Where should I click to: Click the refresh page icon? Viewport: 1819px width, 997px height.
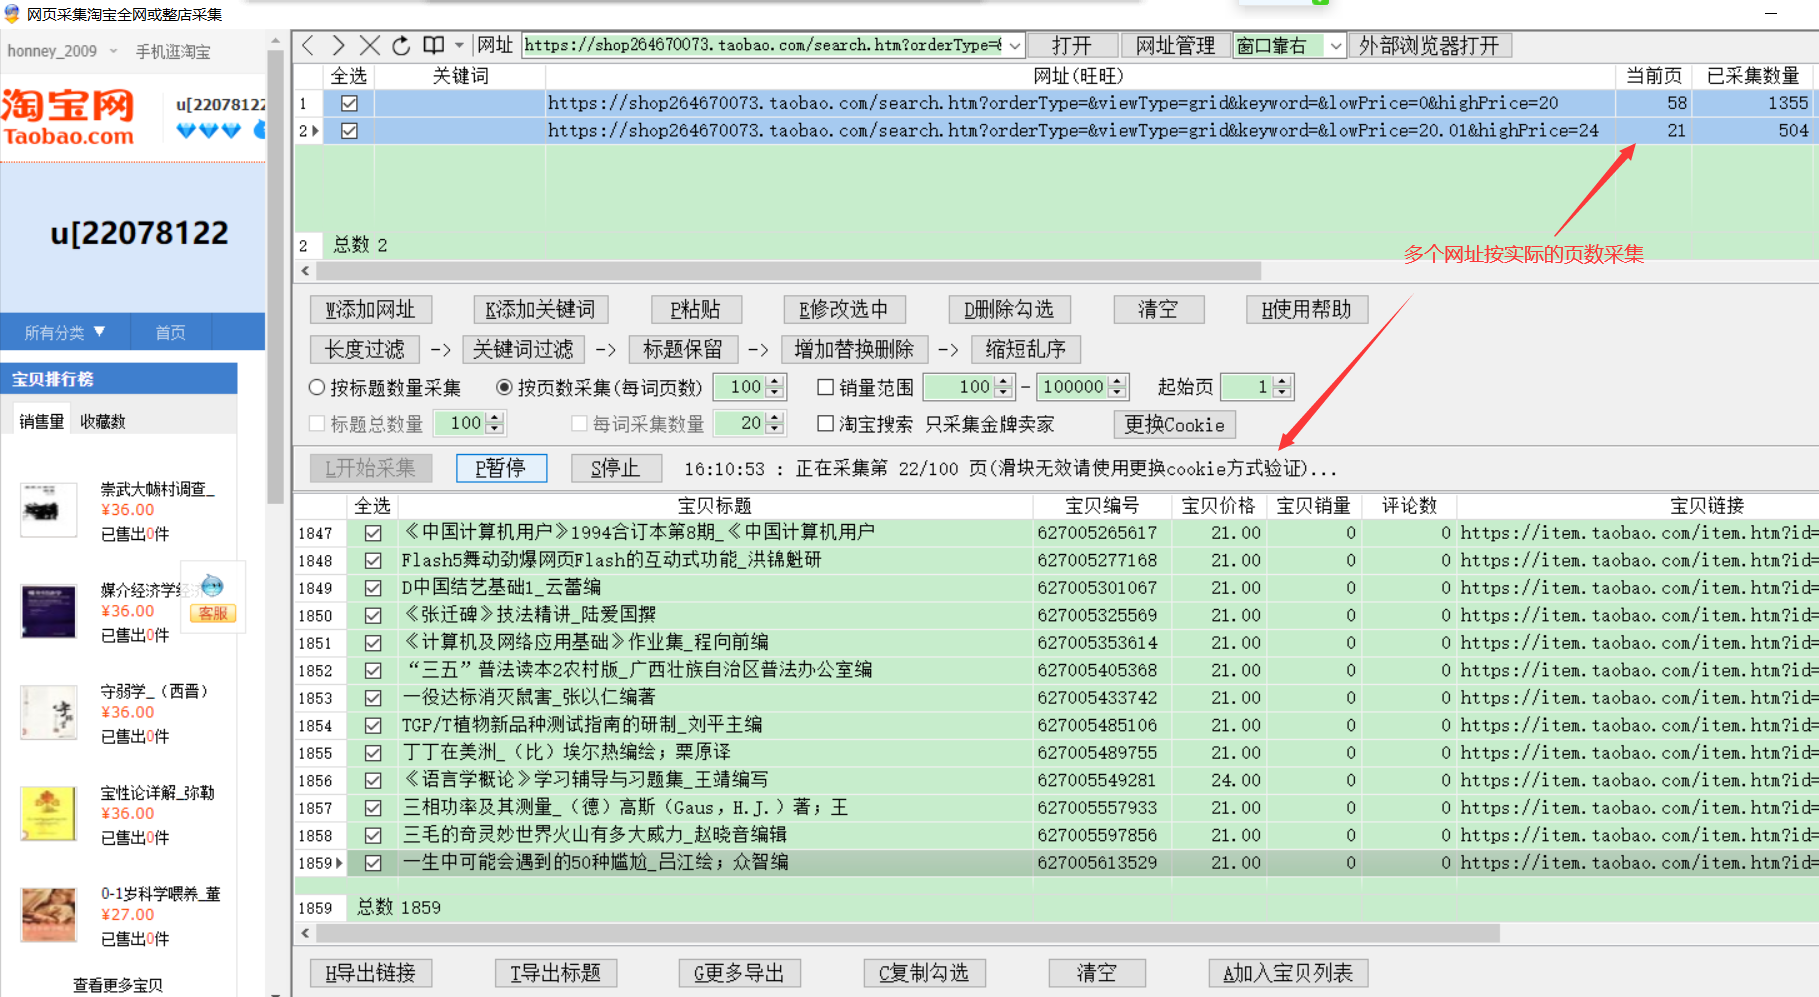[401, 46]
